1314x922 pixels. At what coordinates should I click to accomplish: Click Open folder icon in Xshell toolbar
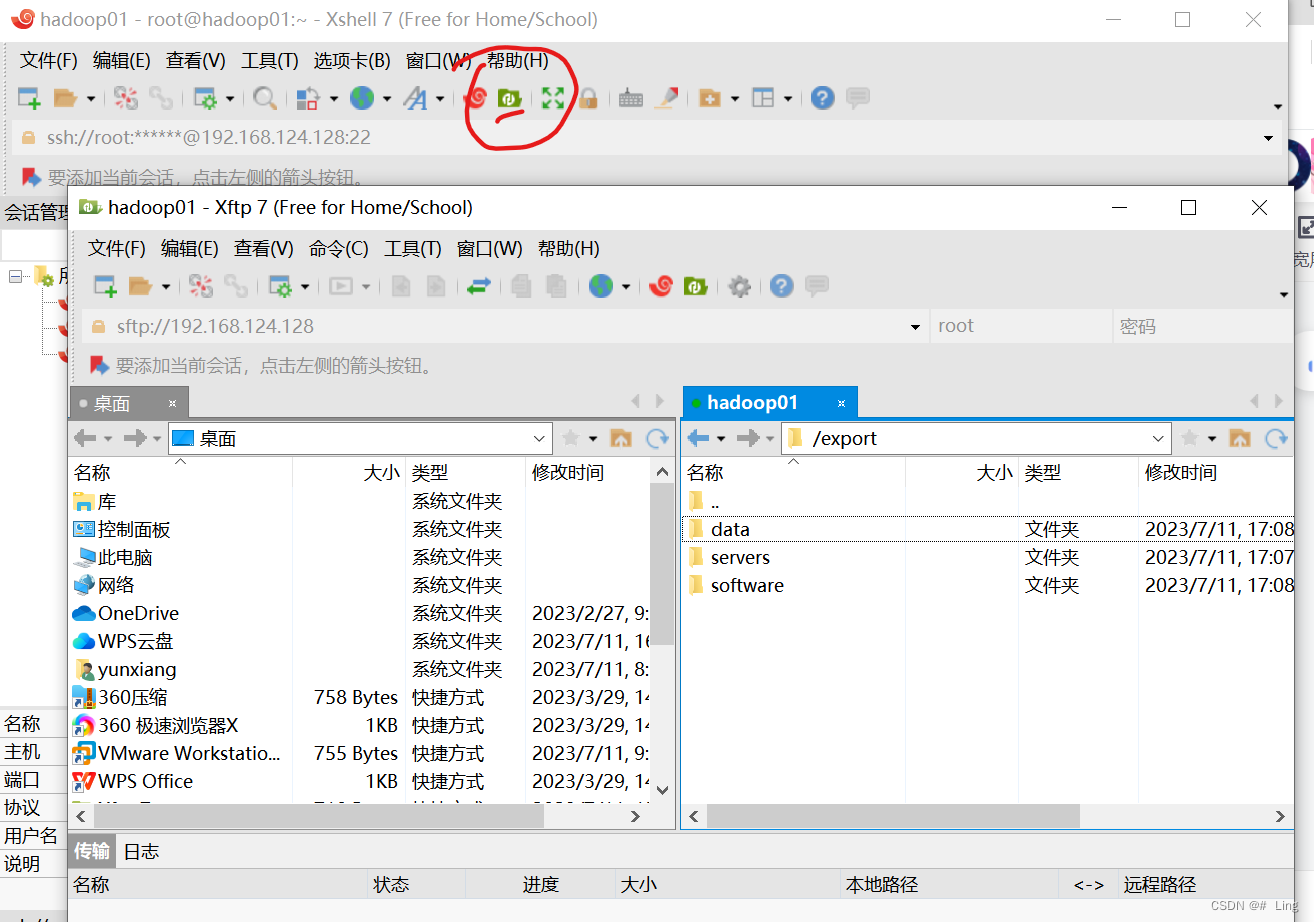[x=65, y=98]
